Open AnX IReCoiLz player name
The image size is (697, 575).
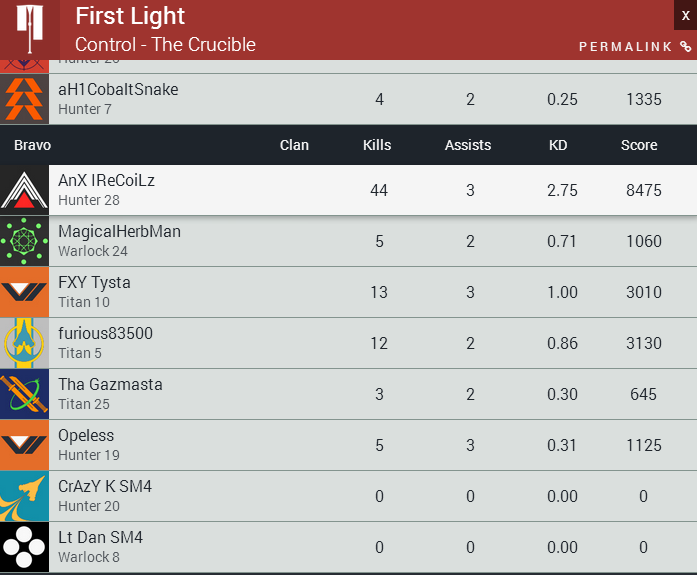click(x=106, y=180)
